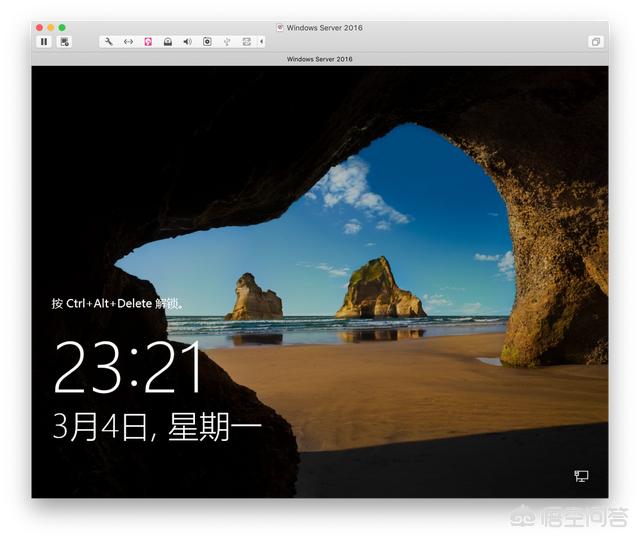Click the window title document icon
Screen dimensions: 640x540
[280, 28]
